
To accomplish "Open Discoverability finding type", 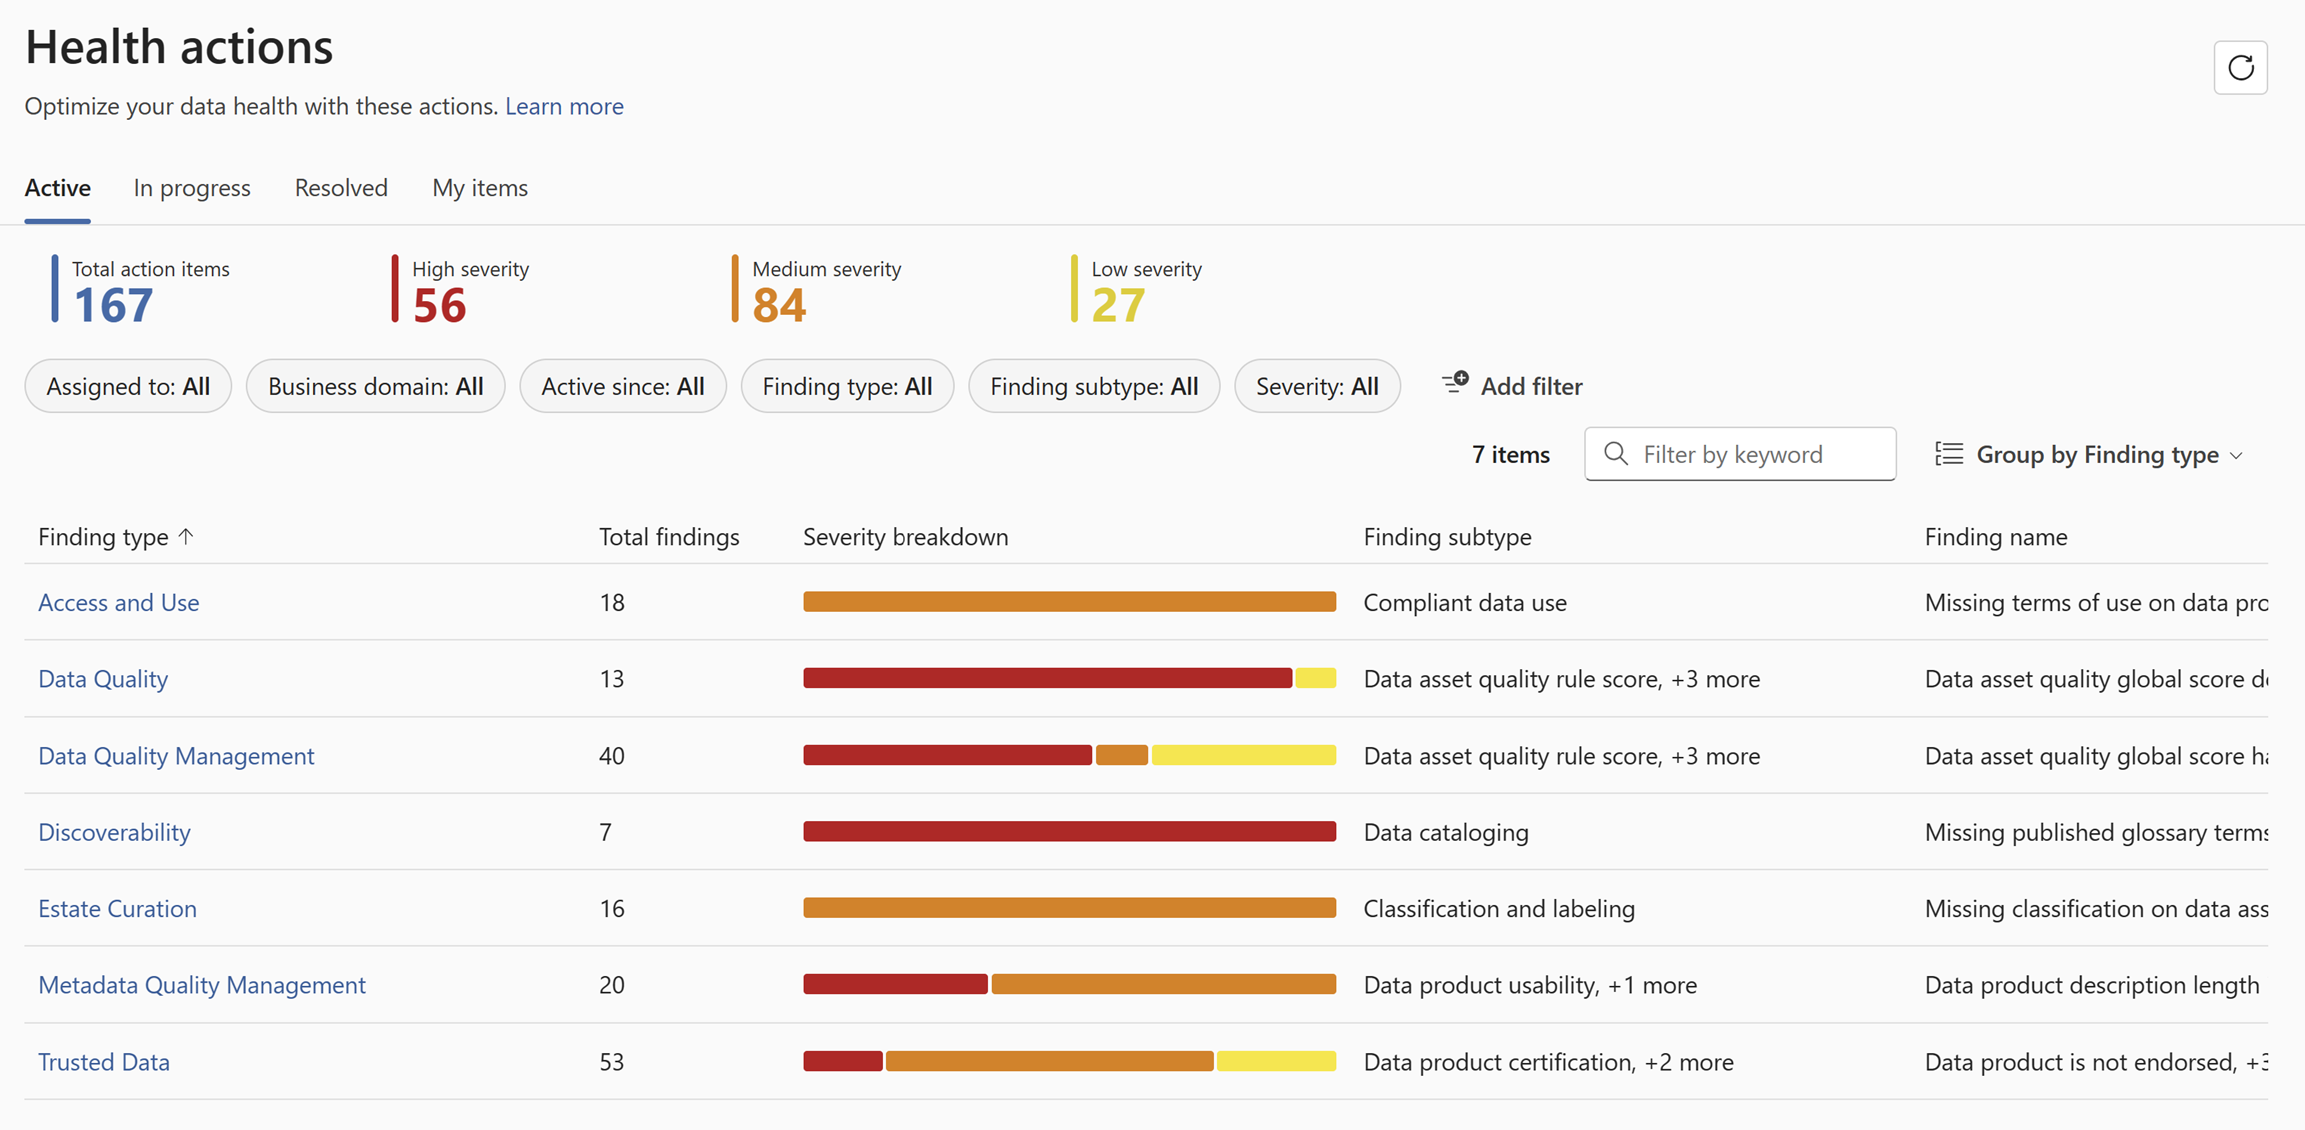I will pyautogui.click(x=114, y=832).
